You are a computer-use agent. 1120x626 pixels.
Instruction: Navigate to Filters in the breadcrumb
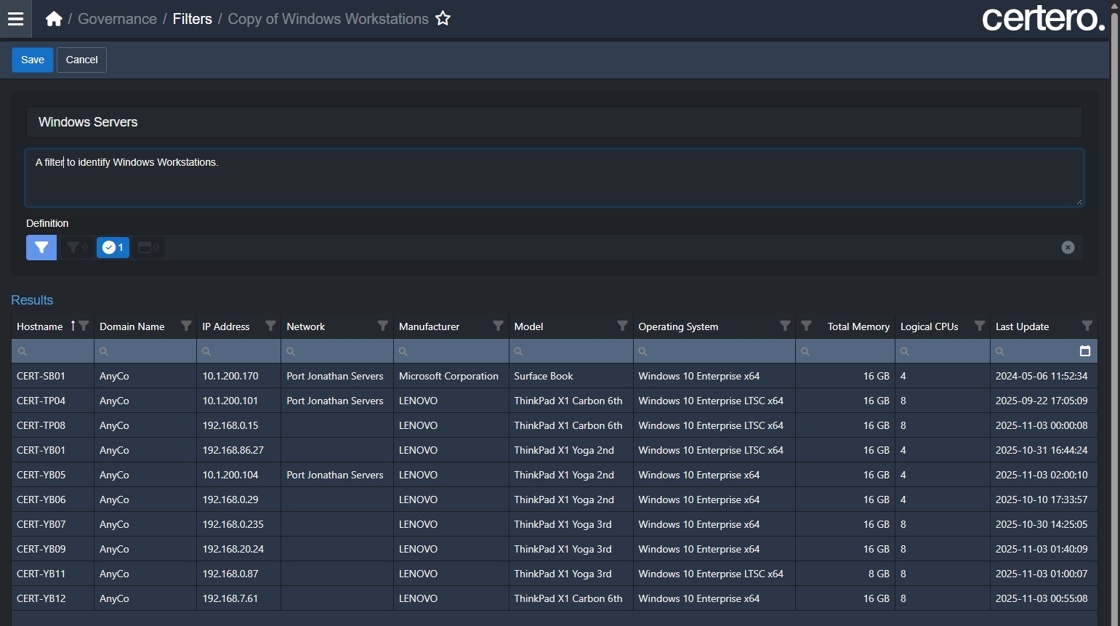[192, 19]
